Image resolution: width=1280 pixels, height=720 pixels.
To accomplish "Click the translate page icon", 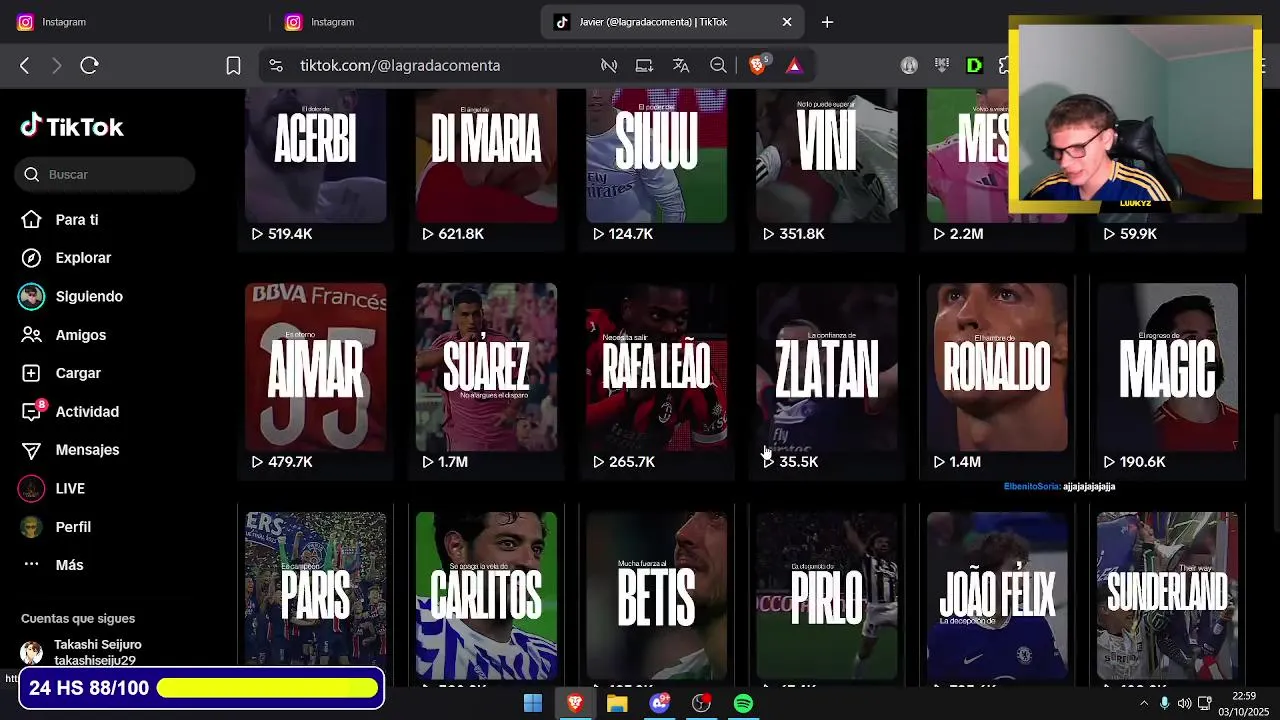I will (x=681, y=65).
